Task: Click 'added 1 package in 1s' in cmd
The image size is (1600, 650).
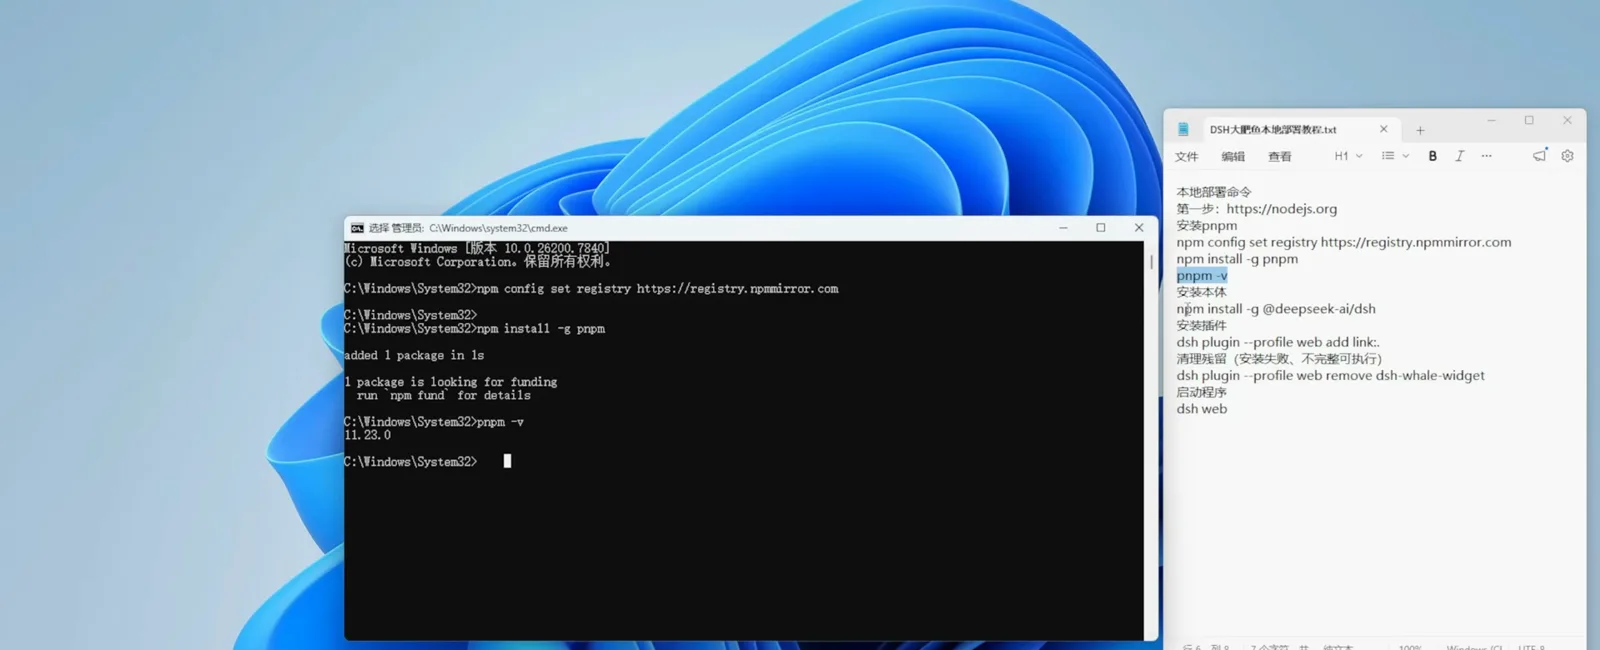Action: pyautogui.click(x=414, y=355)
